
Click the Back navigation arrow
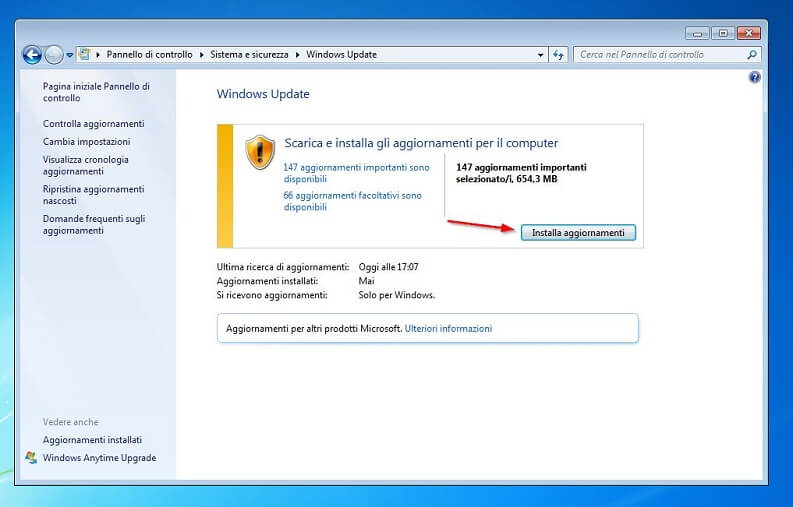(32, 55)
